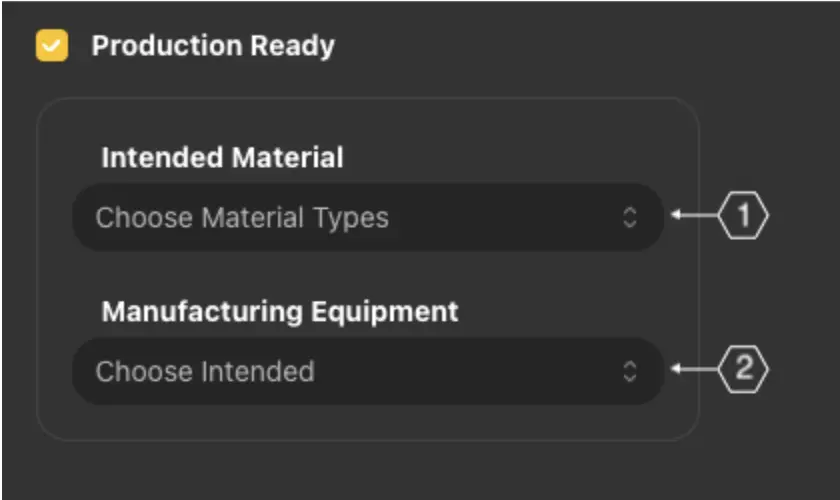
Task: Expand the equipment list via stepper arrows
Action: [630, 371]
